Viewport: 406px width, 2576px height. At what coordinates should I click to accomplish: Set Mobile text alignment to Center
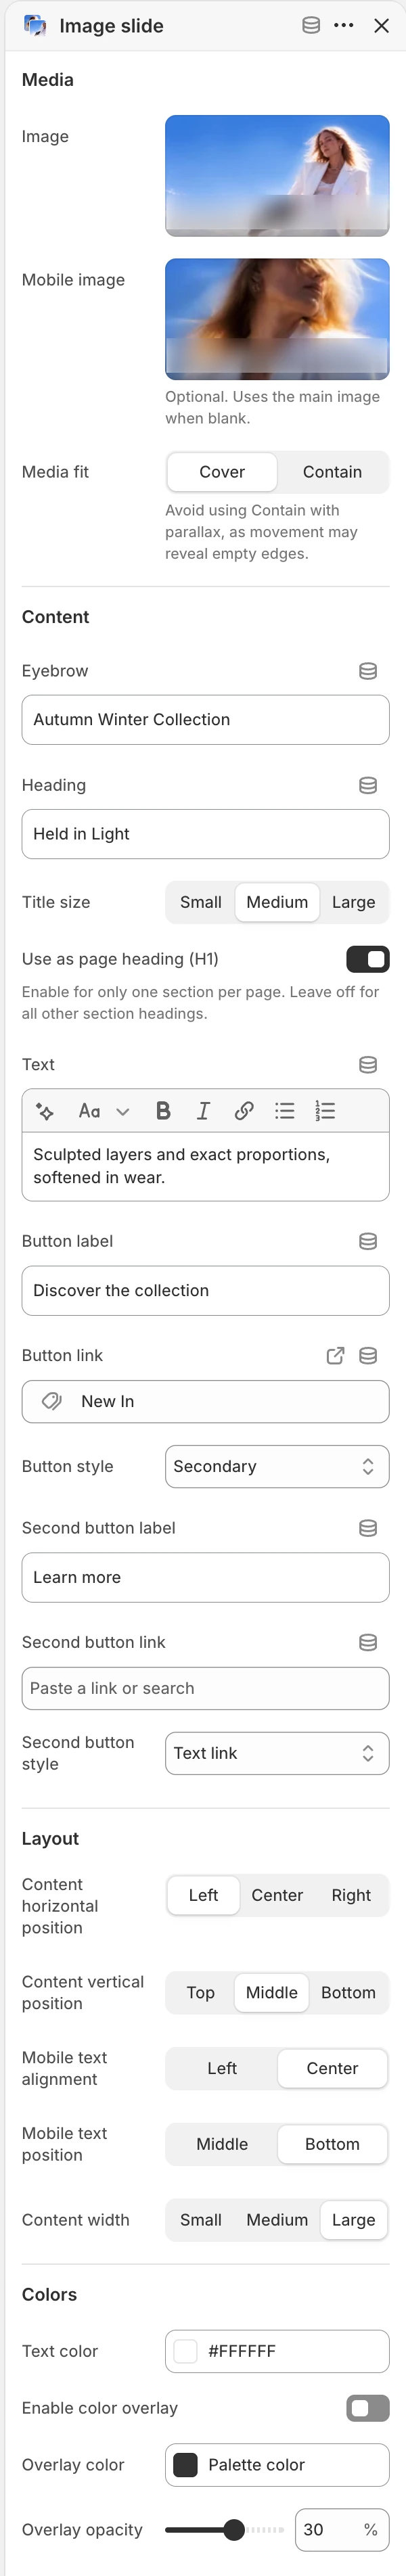332,2068
